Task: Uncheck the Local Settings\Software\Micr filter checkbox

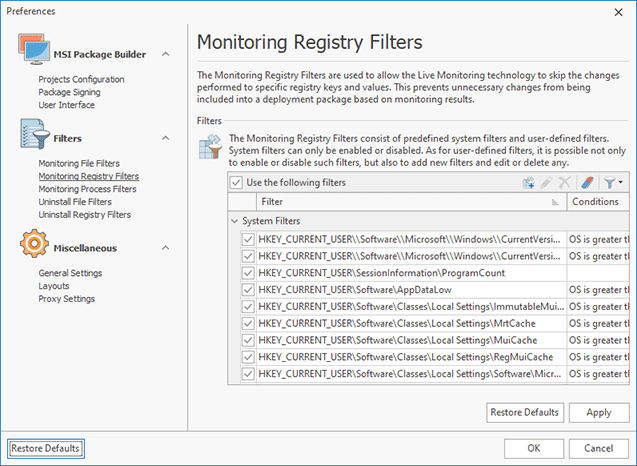Action: pyautogui.click(x=248, y=374)
